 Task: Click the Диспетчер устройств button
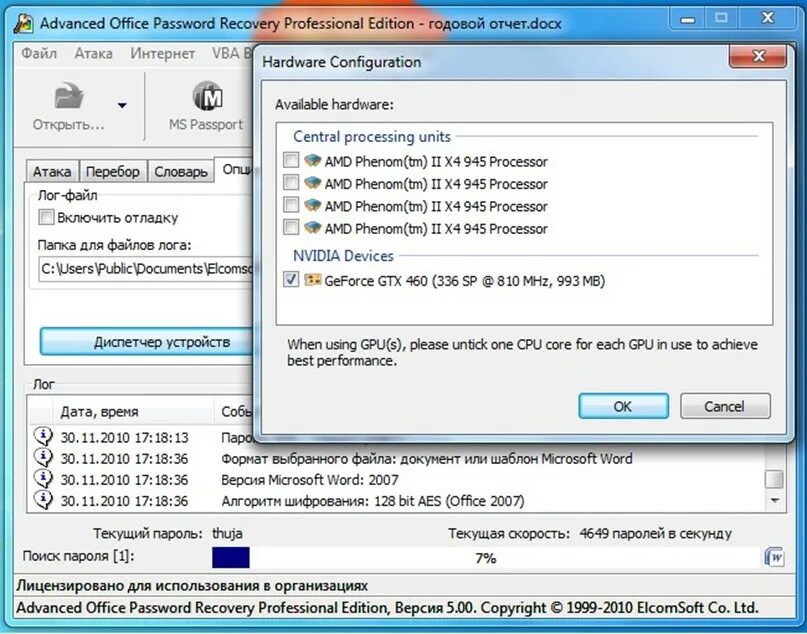point(147,342)
